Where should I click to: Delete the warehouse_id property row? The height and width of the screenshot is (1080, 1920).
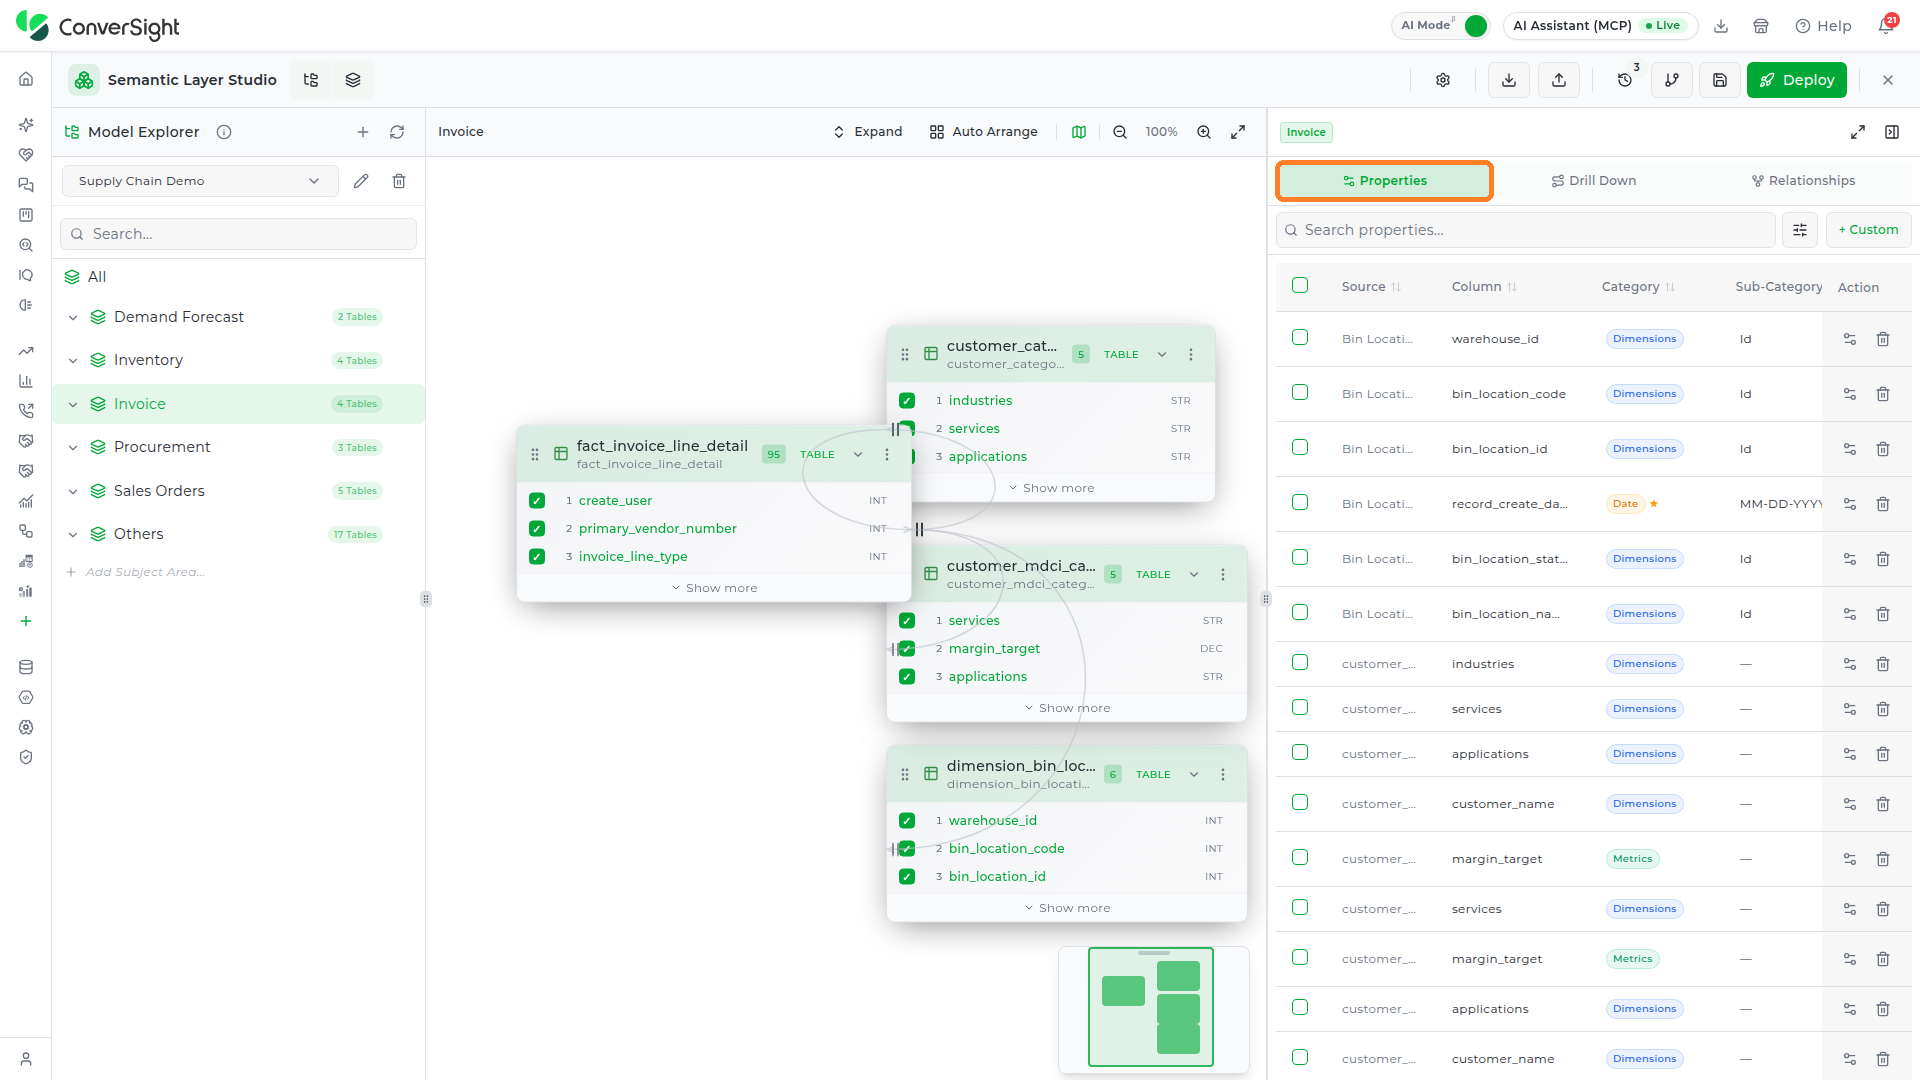point(1883,339)
